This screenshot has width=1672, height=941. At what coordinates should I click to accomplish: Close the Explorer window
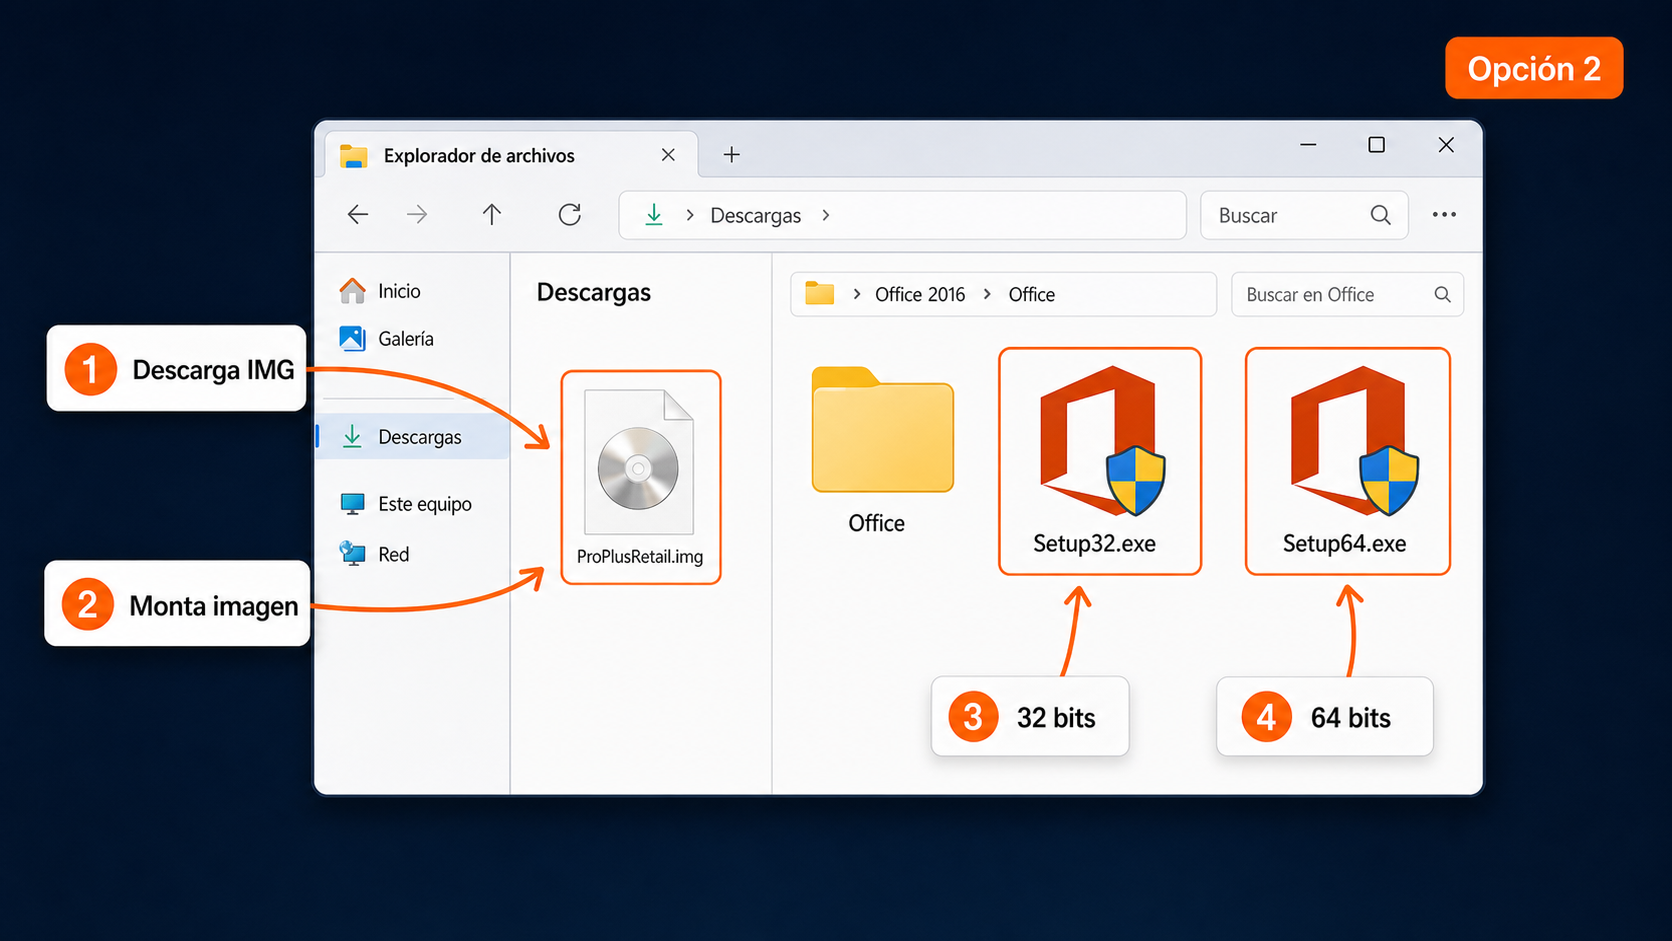(1446, 145)
